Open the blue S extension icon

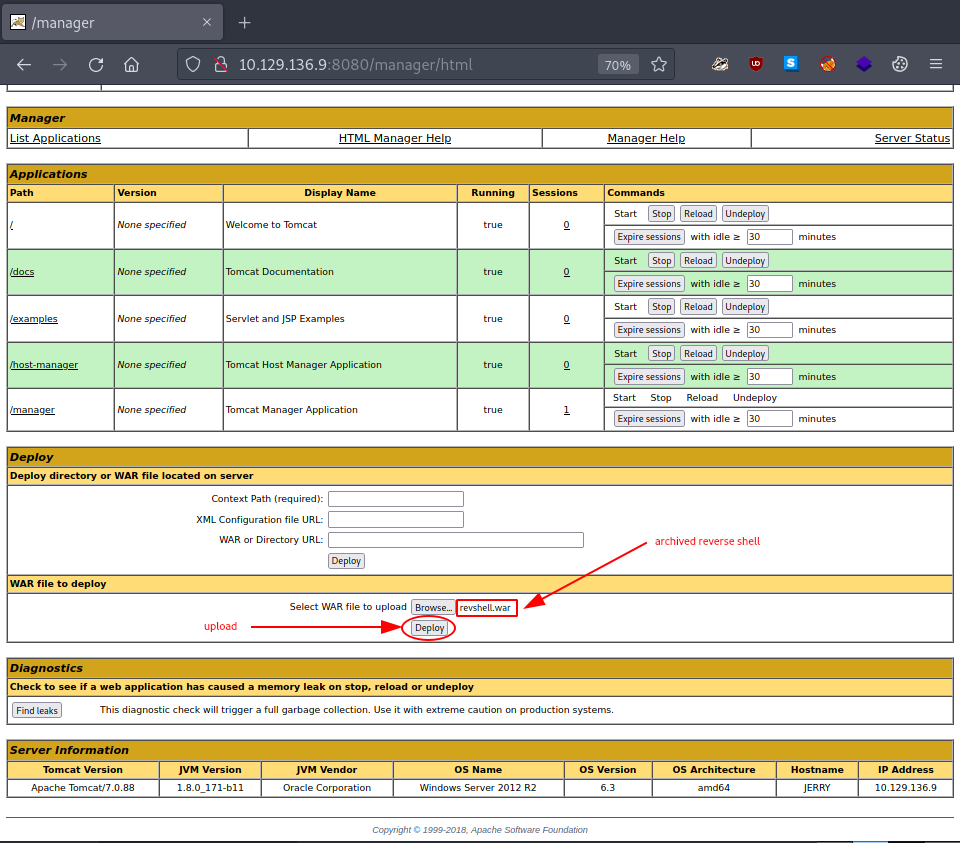791,63
